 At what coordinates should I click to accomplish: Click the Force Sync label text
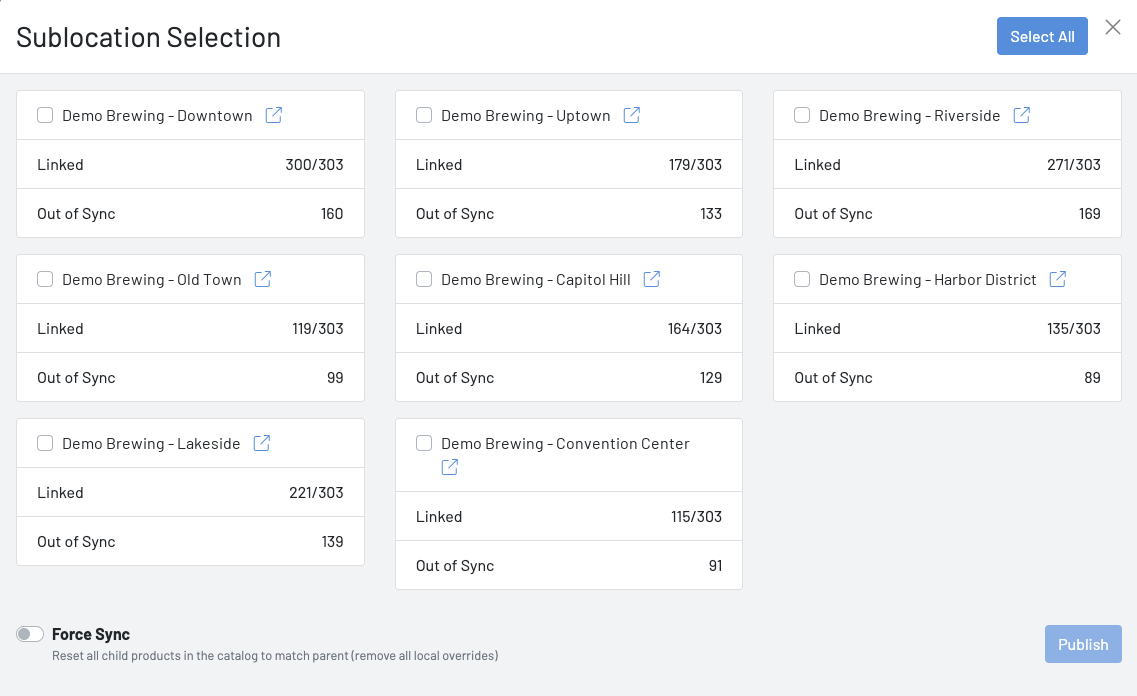coord(91,634)
